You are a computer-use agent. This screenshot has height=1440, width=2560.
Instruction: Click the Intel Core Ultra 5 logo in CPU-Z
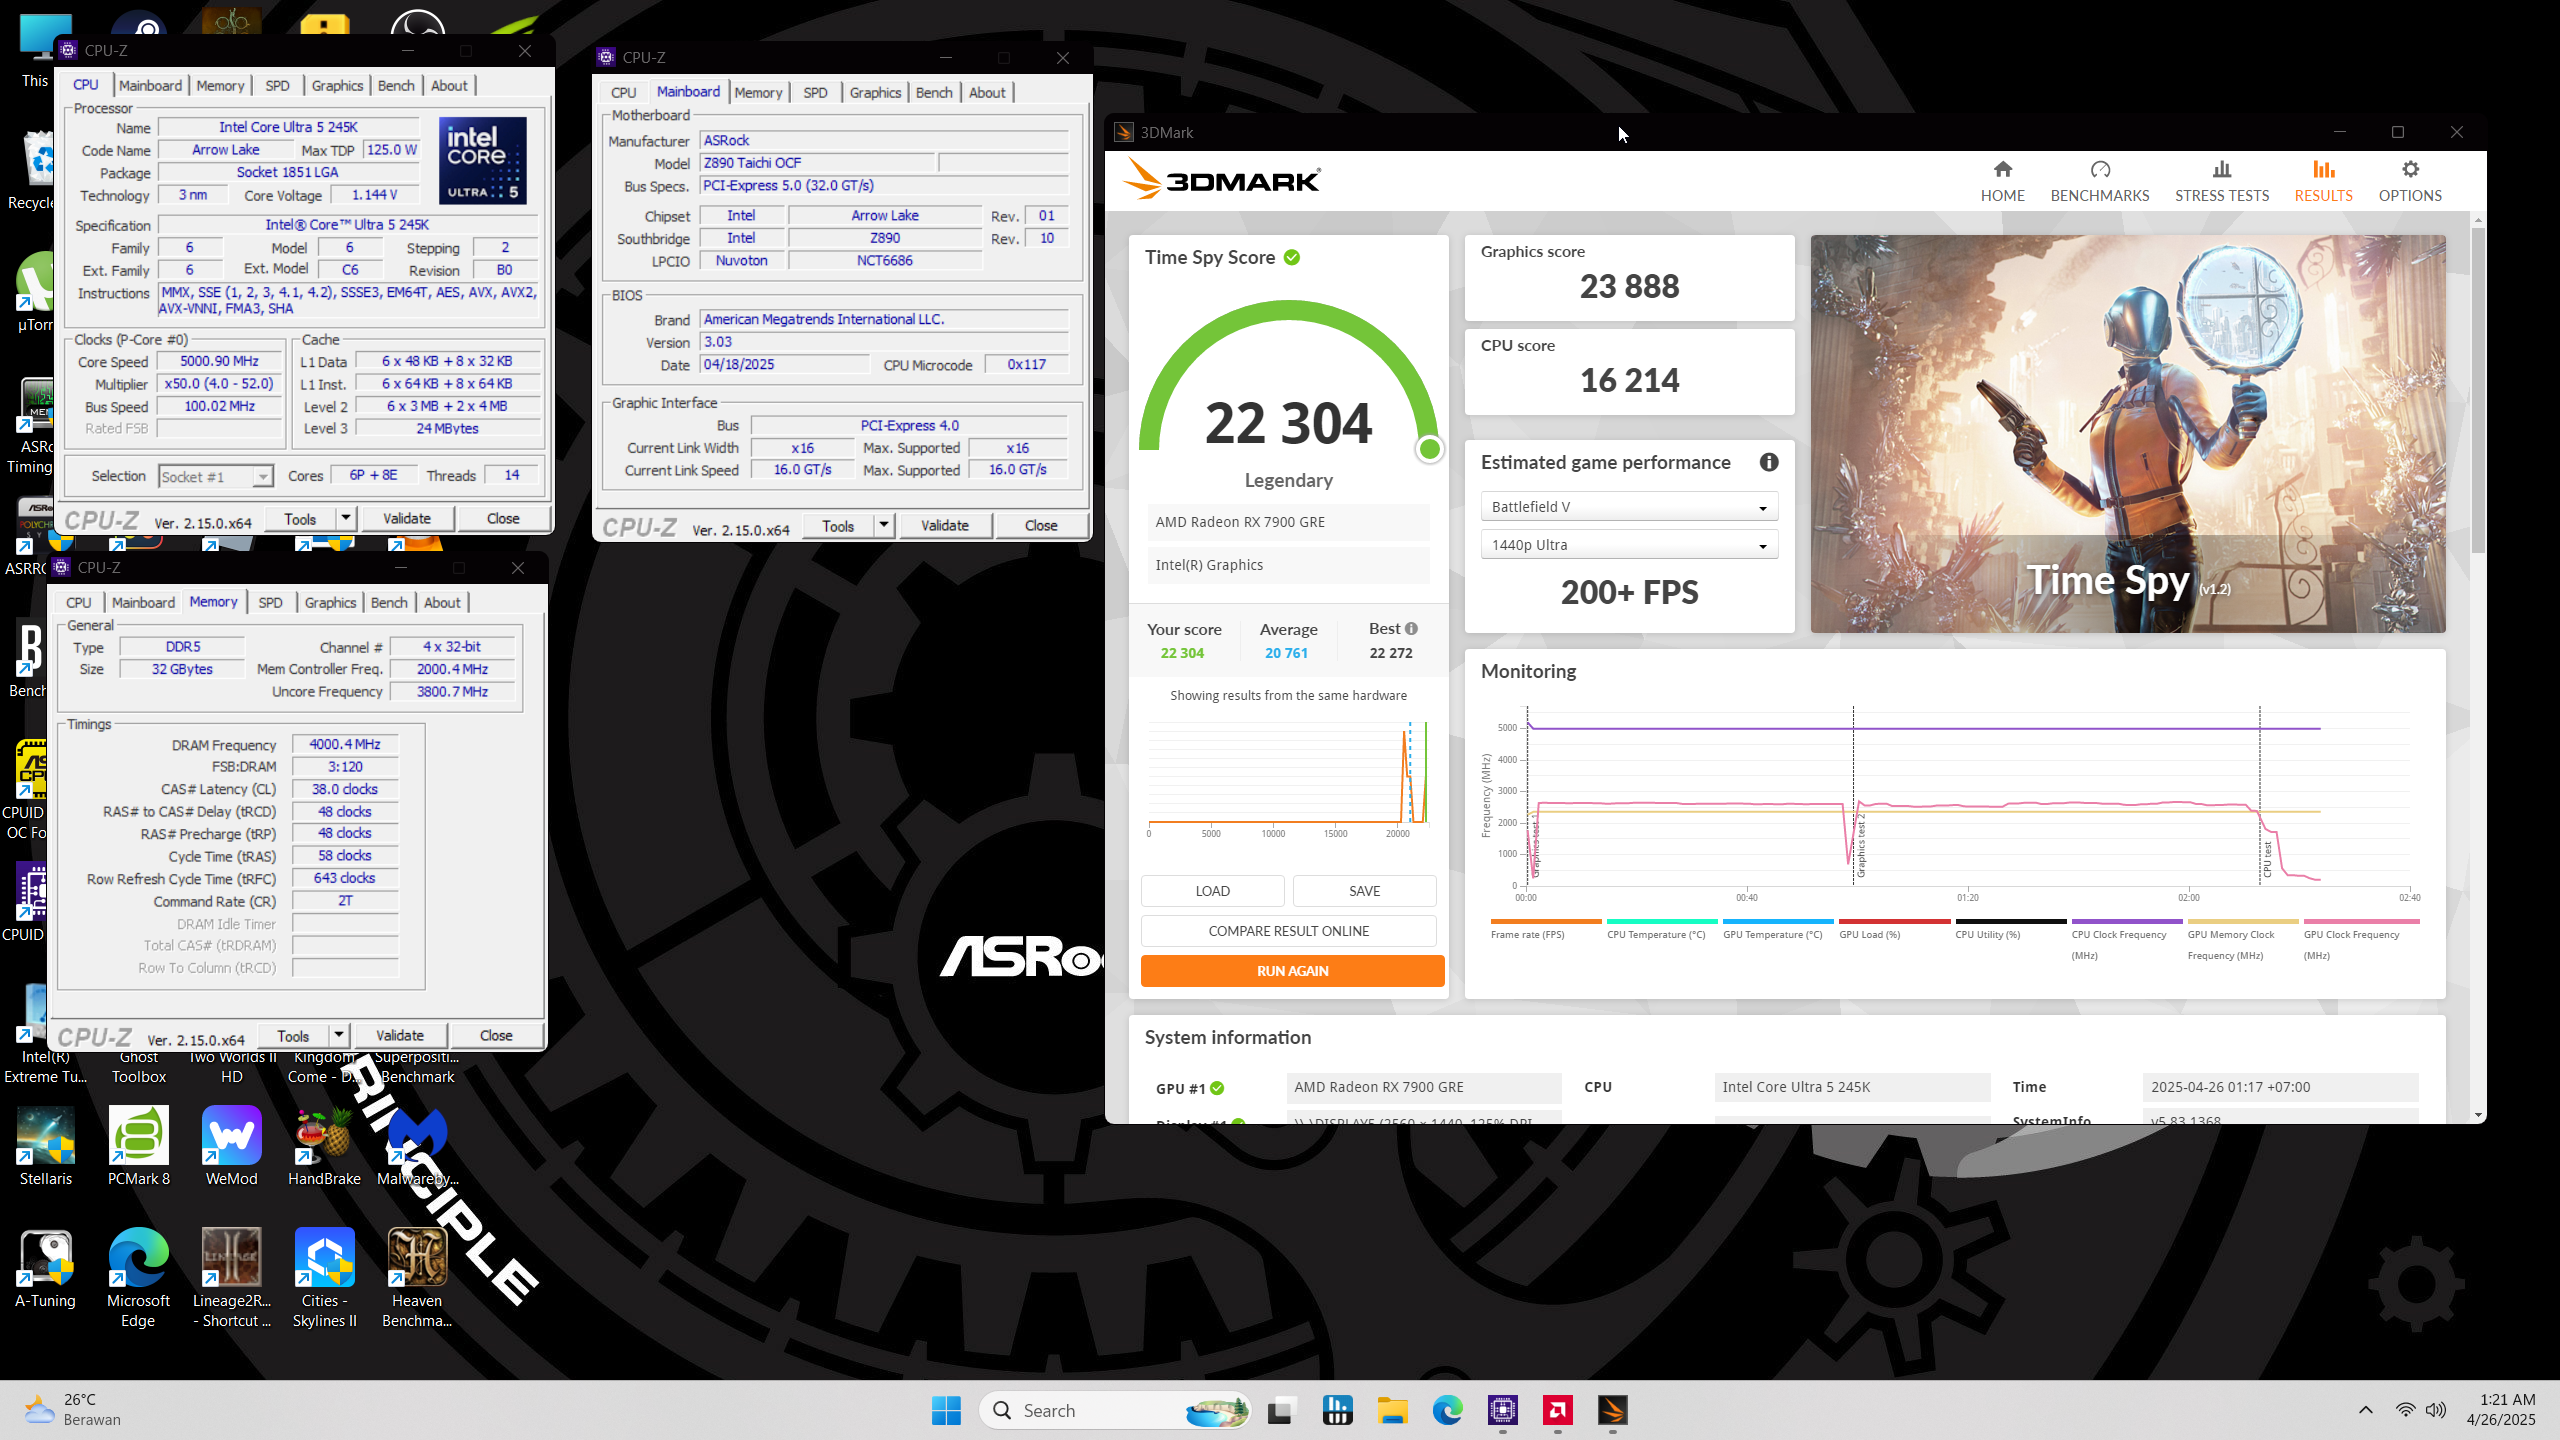pos(483,161)
